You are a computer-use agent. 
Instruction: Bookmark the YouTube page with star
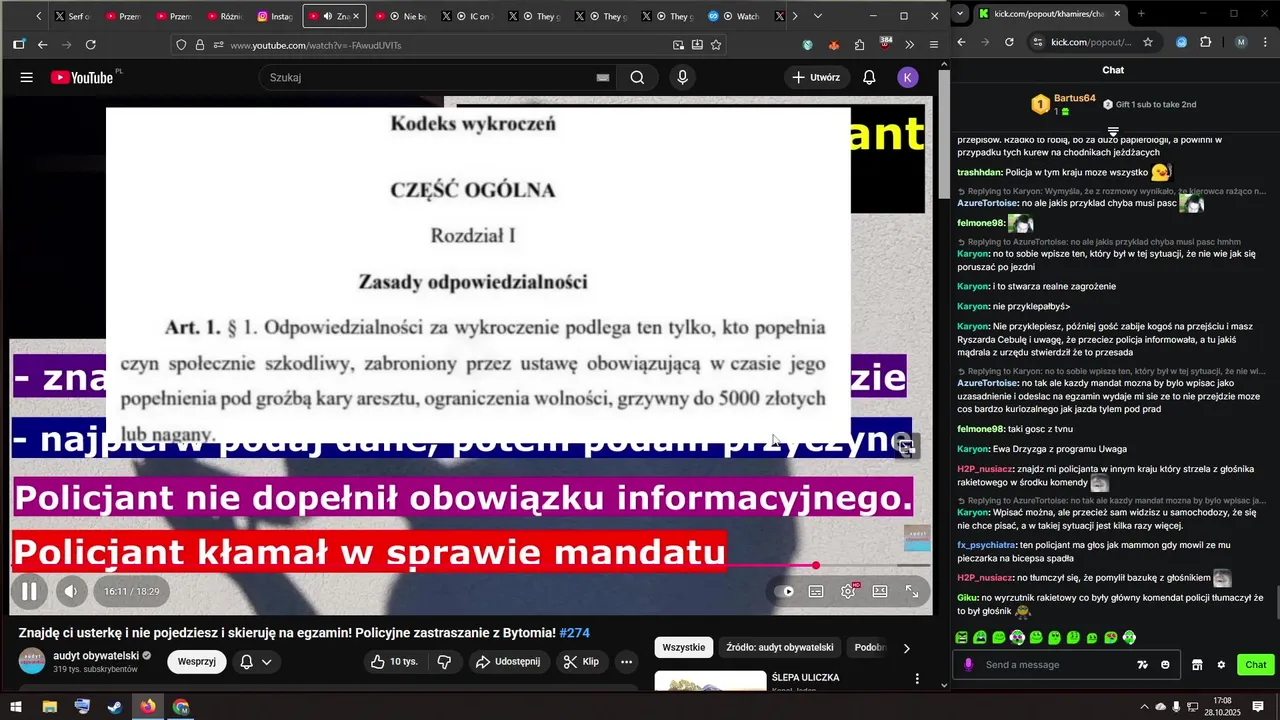[716, 45]
